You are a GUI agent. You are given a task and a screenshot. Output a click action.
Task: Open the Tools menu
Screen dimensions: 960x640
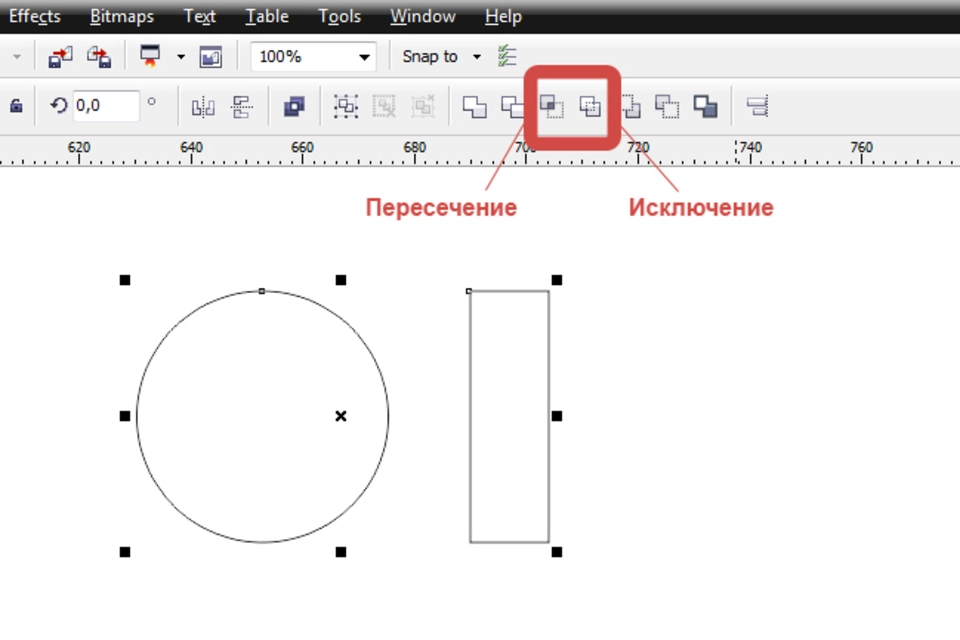339,16
